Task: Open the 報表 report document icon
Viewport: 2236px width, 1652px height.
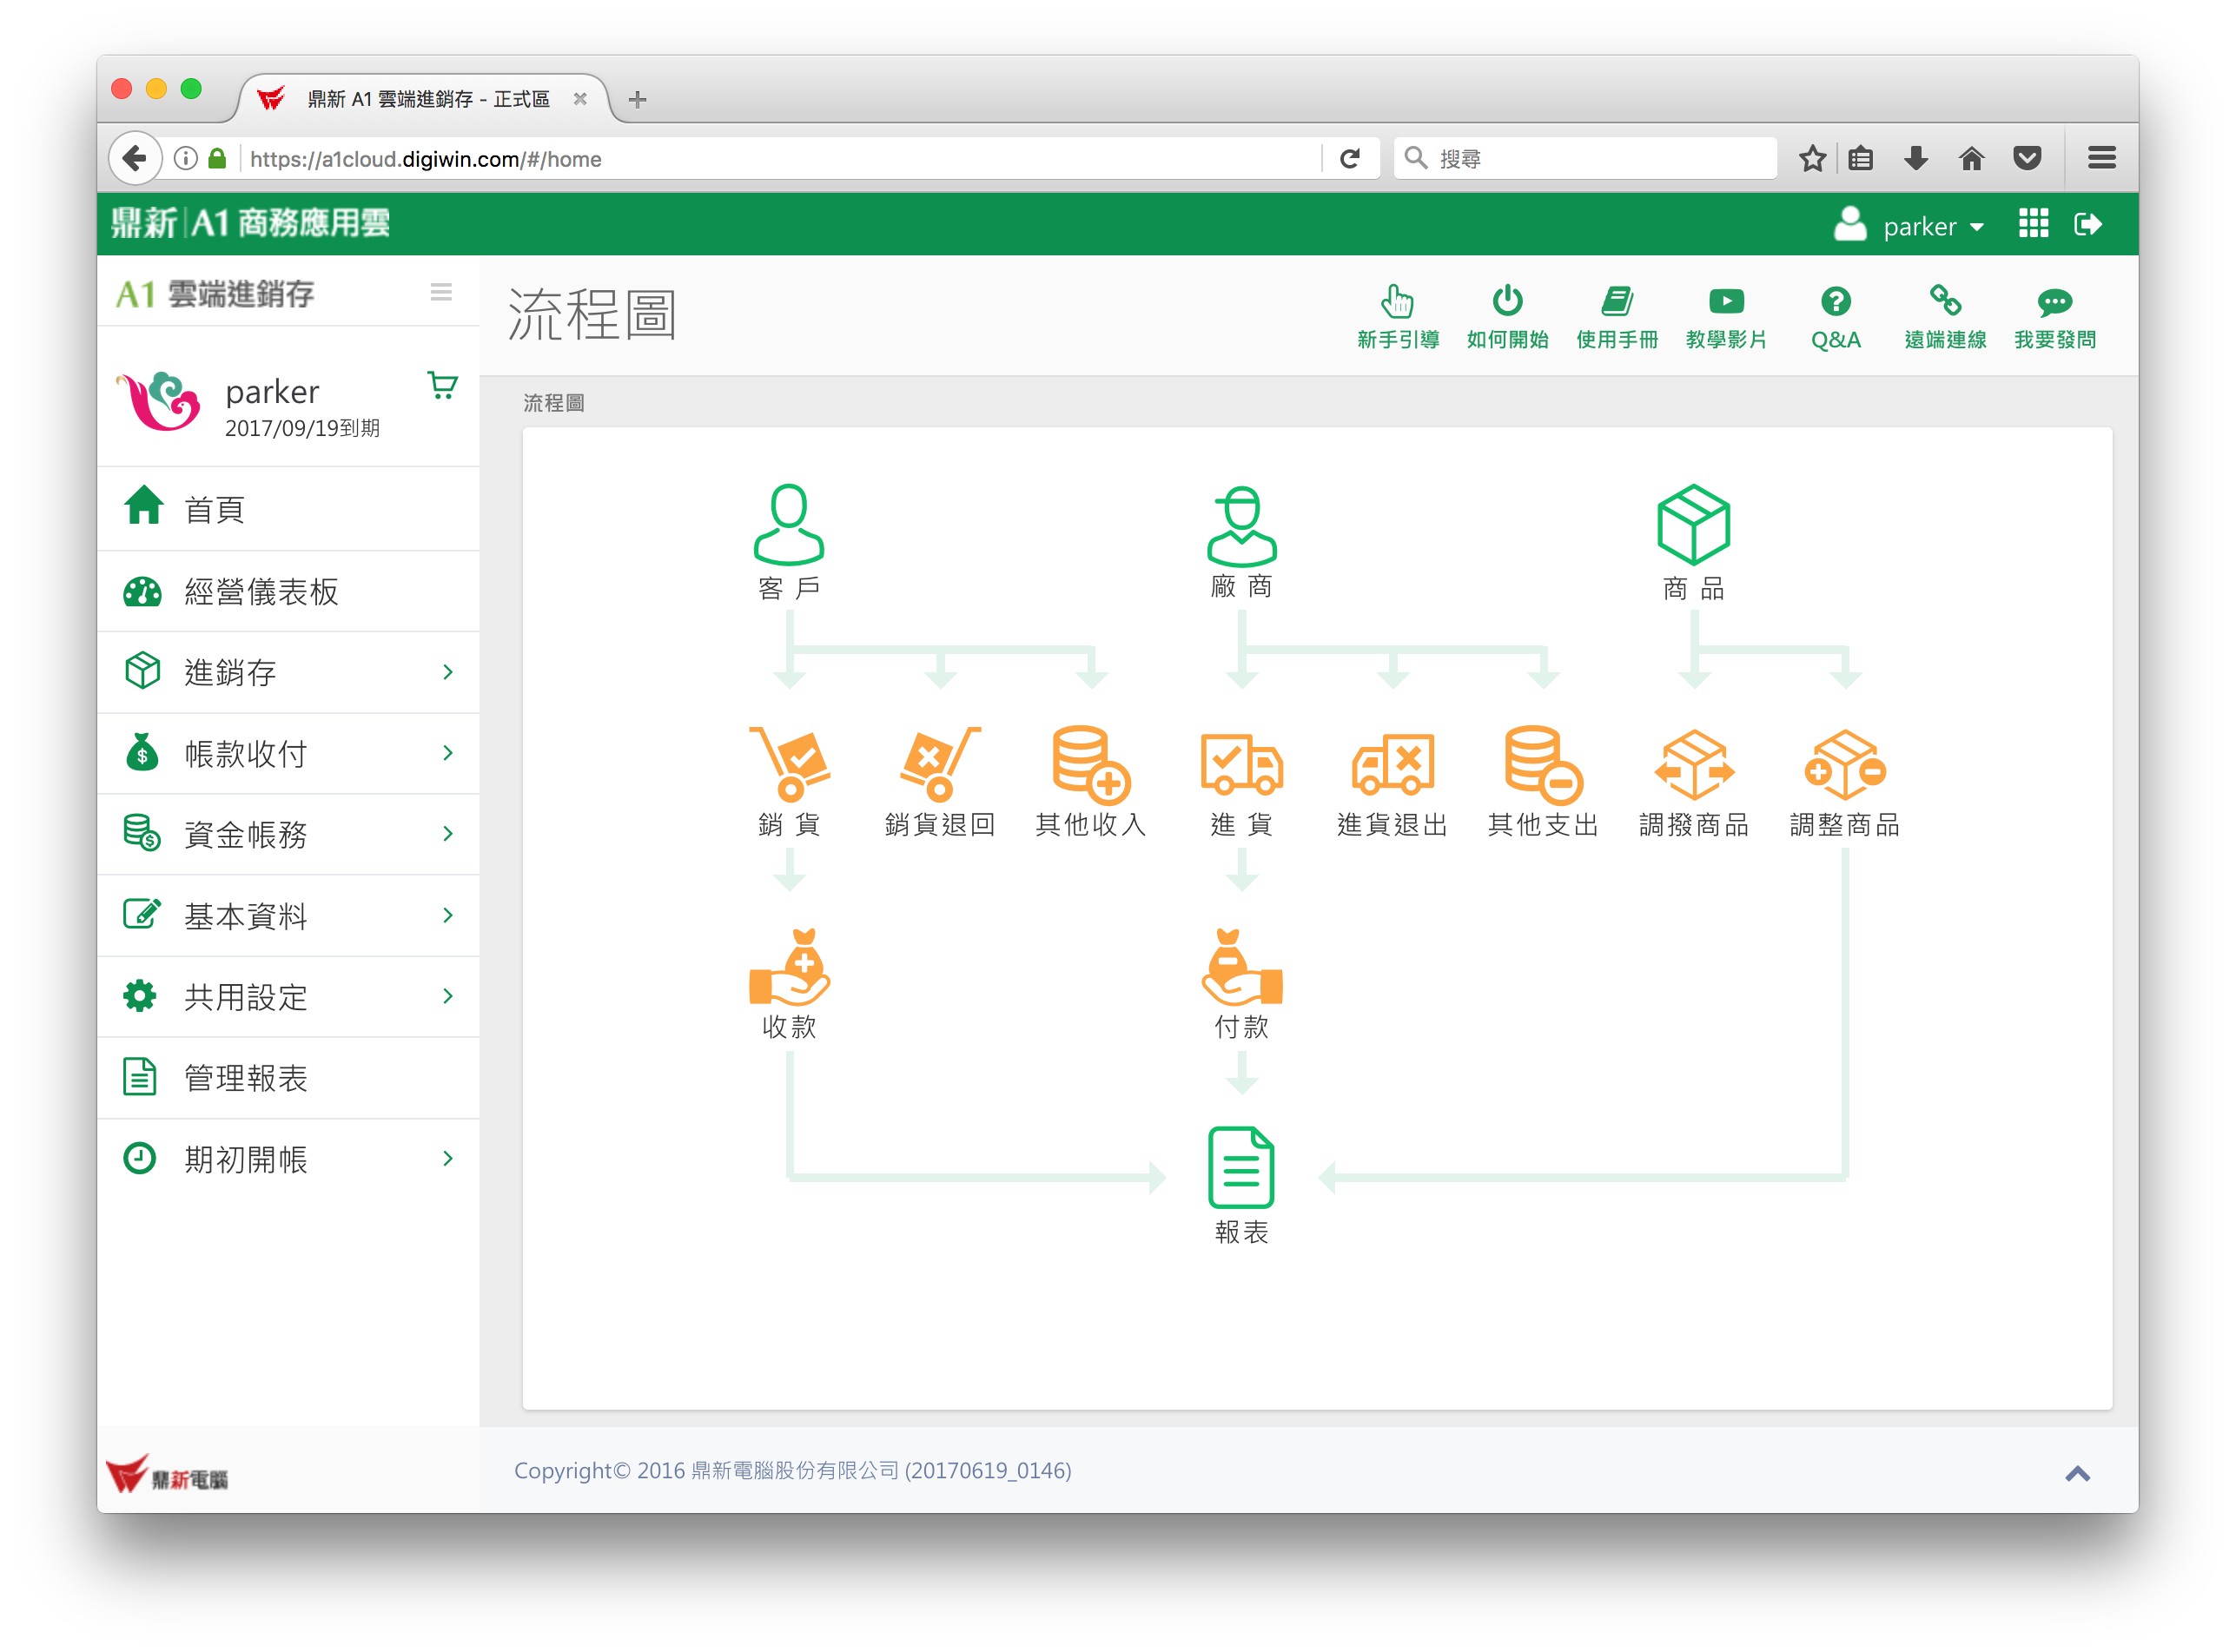Action: click(1241, 1167)
